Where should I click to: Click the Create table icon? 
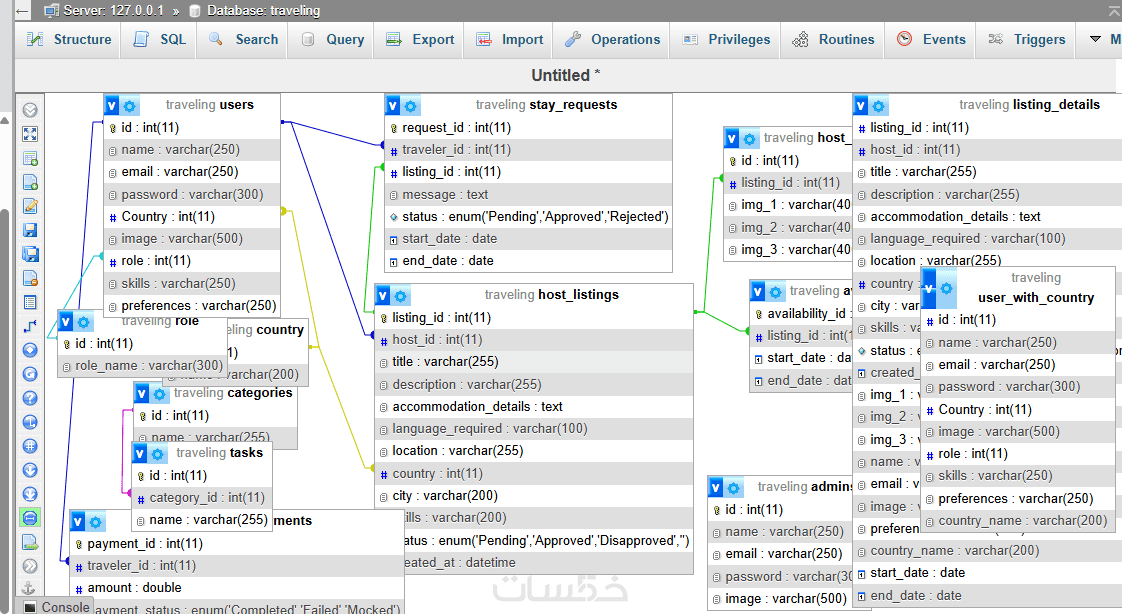coord(30,302)
